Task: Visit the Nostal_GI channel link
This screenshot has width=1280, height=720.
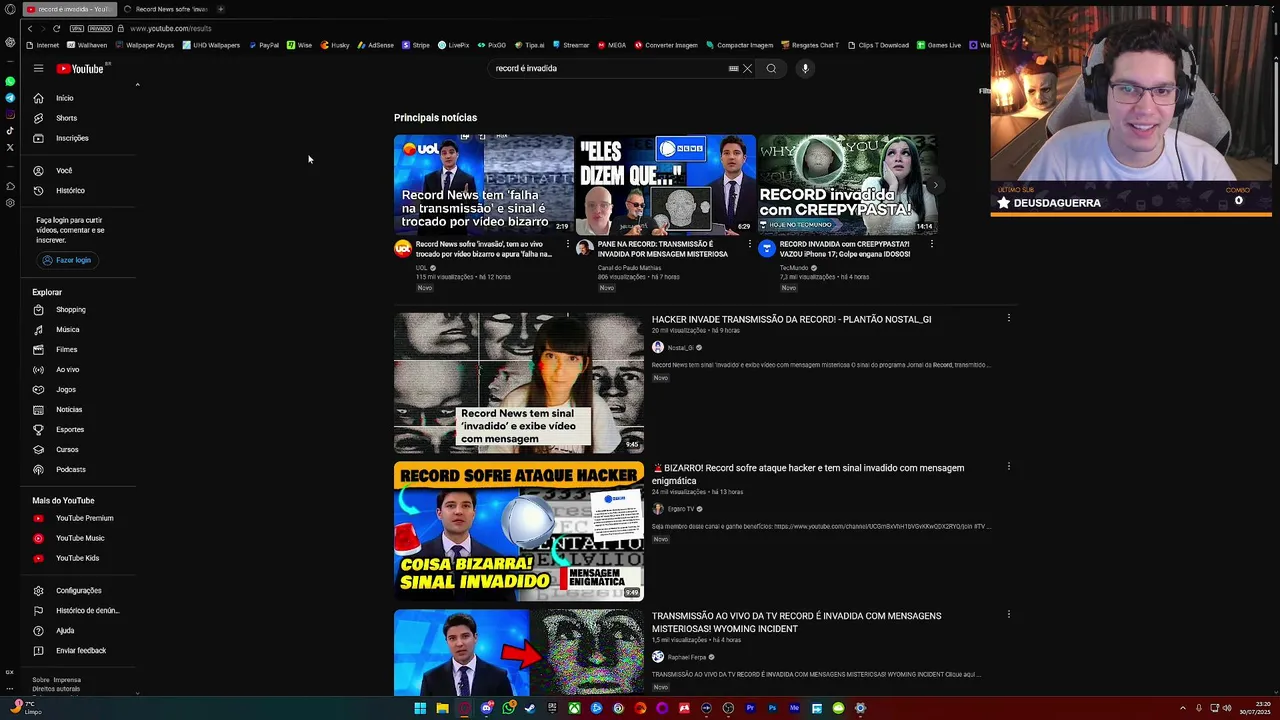Action: (x=680, y=348)
